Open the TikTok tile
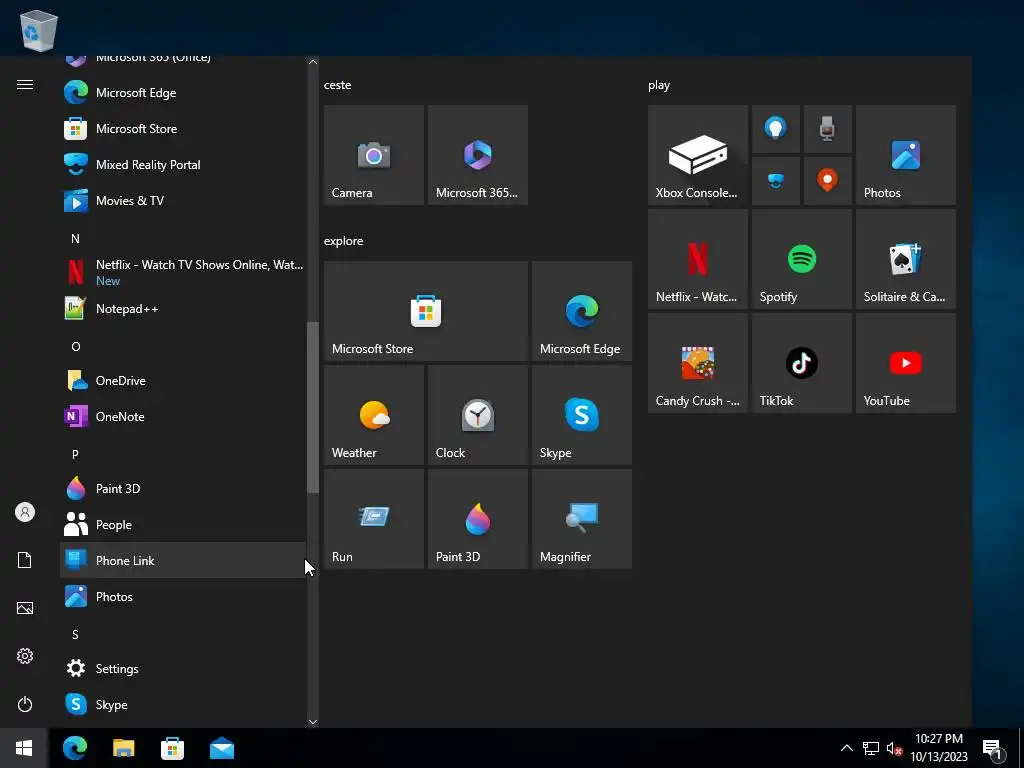The height and width of the screenshot is (768, 1024). tap(802, 362)
